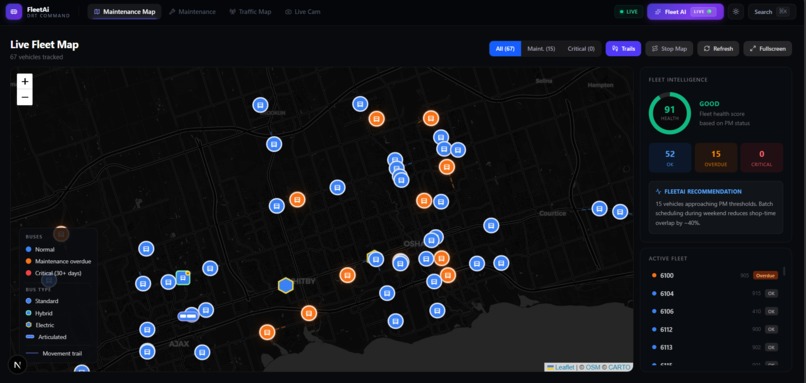
Task: Refresh the live fleet map
Action: point(718,49)
